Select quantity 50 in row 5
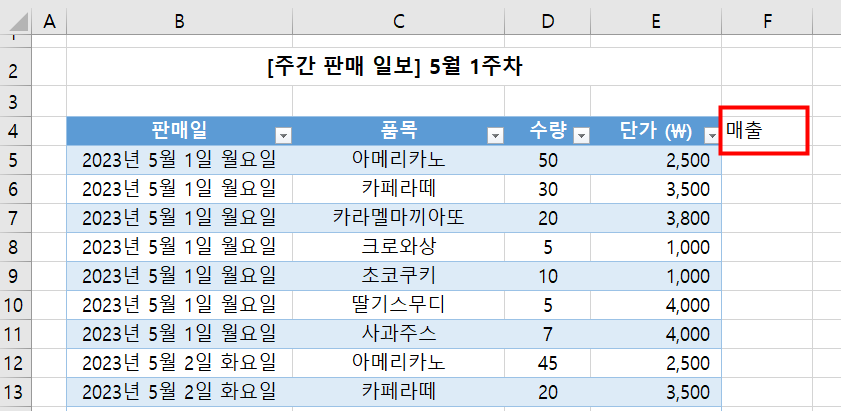 click(x=548, y=160)
